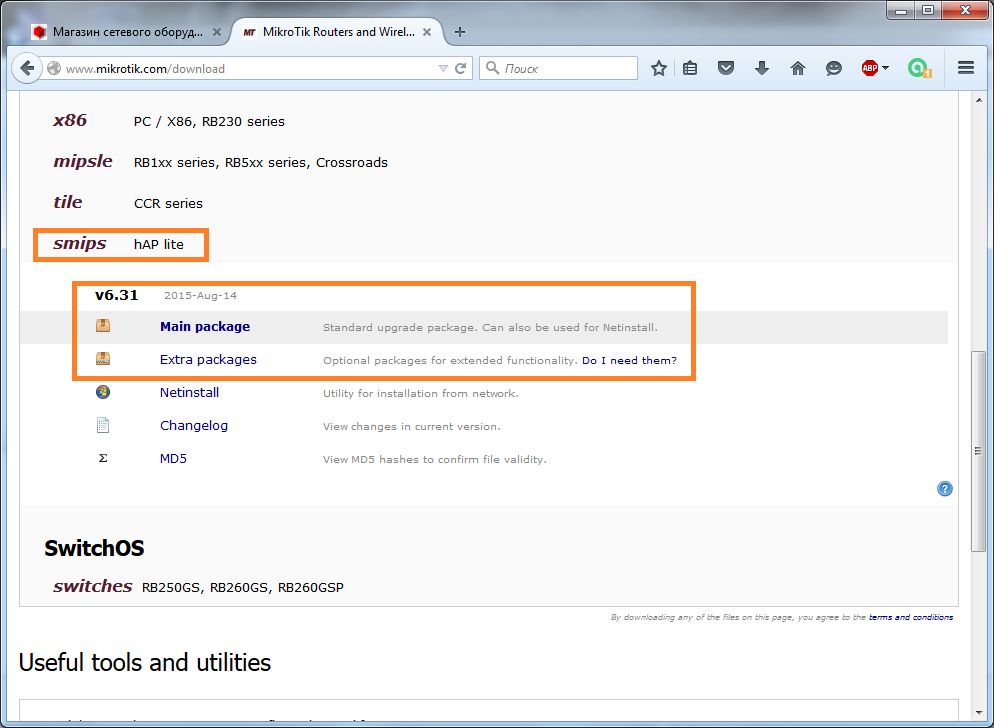Image resolution: width=994 pixels, height=728 pixels.
Task: Expand the tile CCR series section
Action: tap(68, 202)
